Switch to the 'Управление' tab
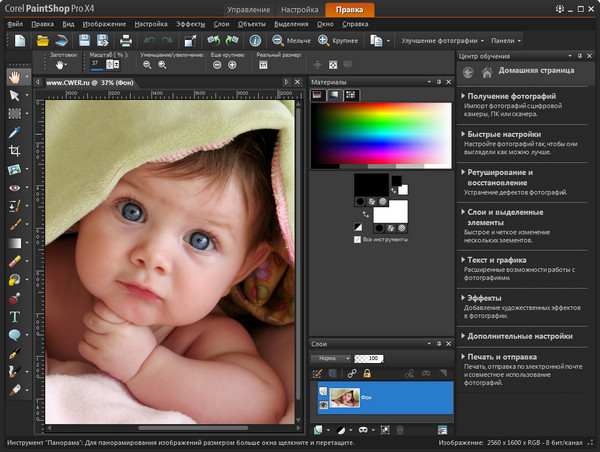This screenshot has width=600, height=452. tap(247, 8)
